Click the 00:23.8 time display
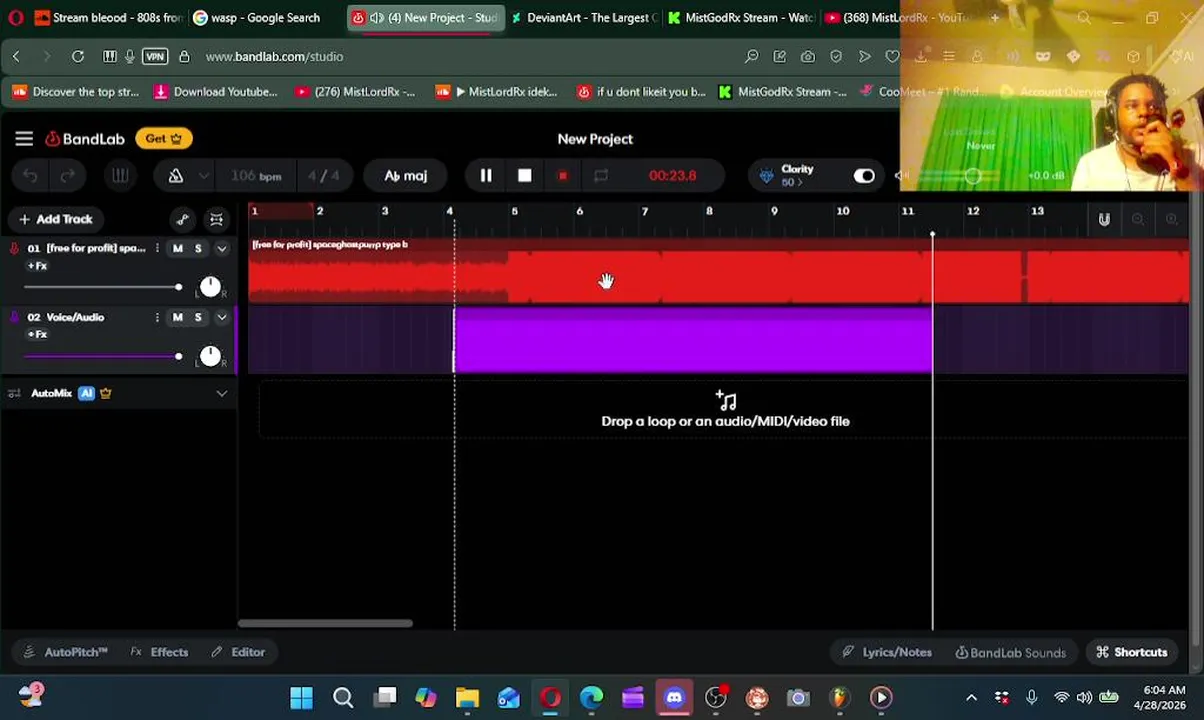This screenshot has height=720, width=1204. pyautogui.click(x=672, y=176)
